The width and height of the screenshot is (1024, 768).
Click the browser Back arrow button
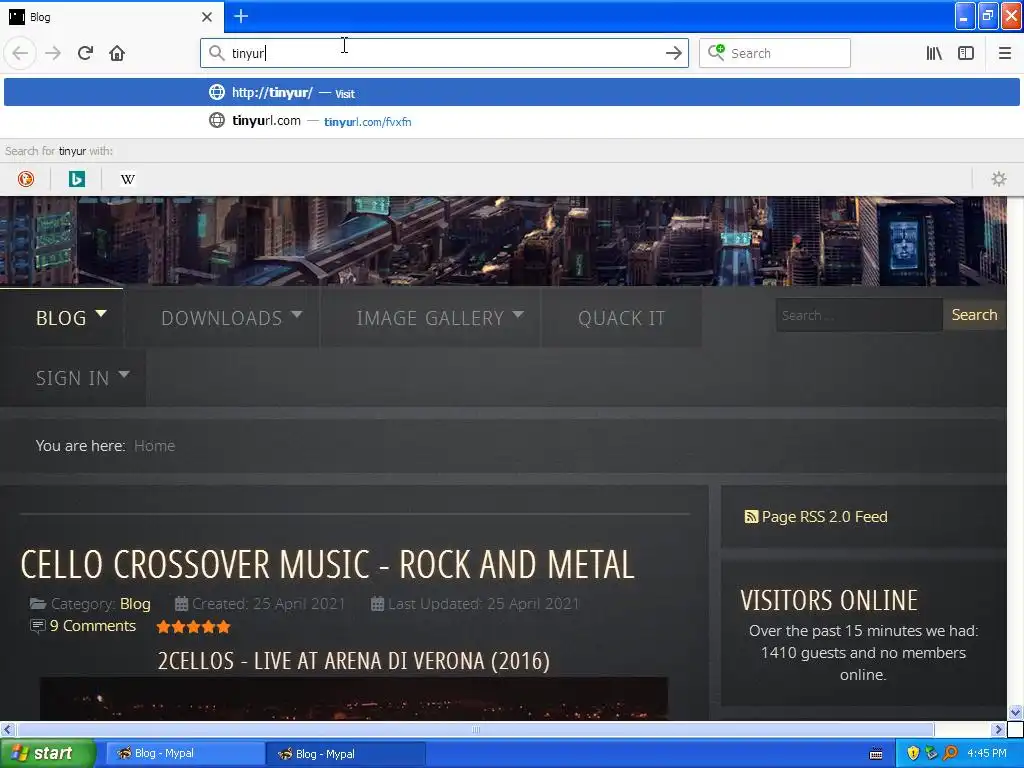(20, 53)
